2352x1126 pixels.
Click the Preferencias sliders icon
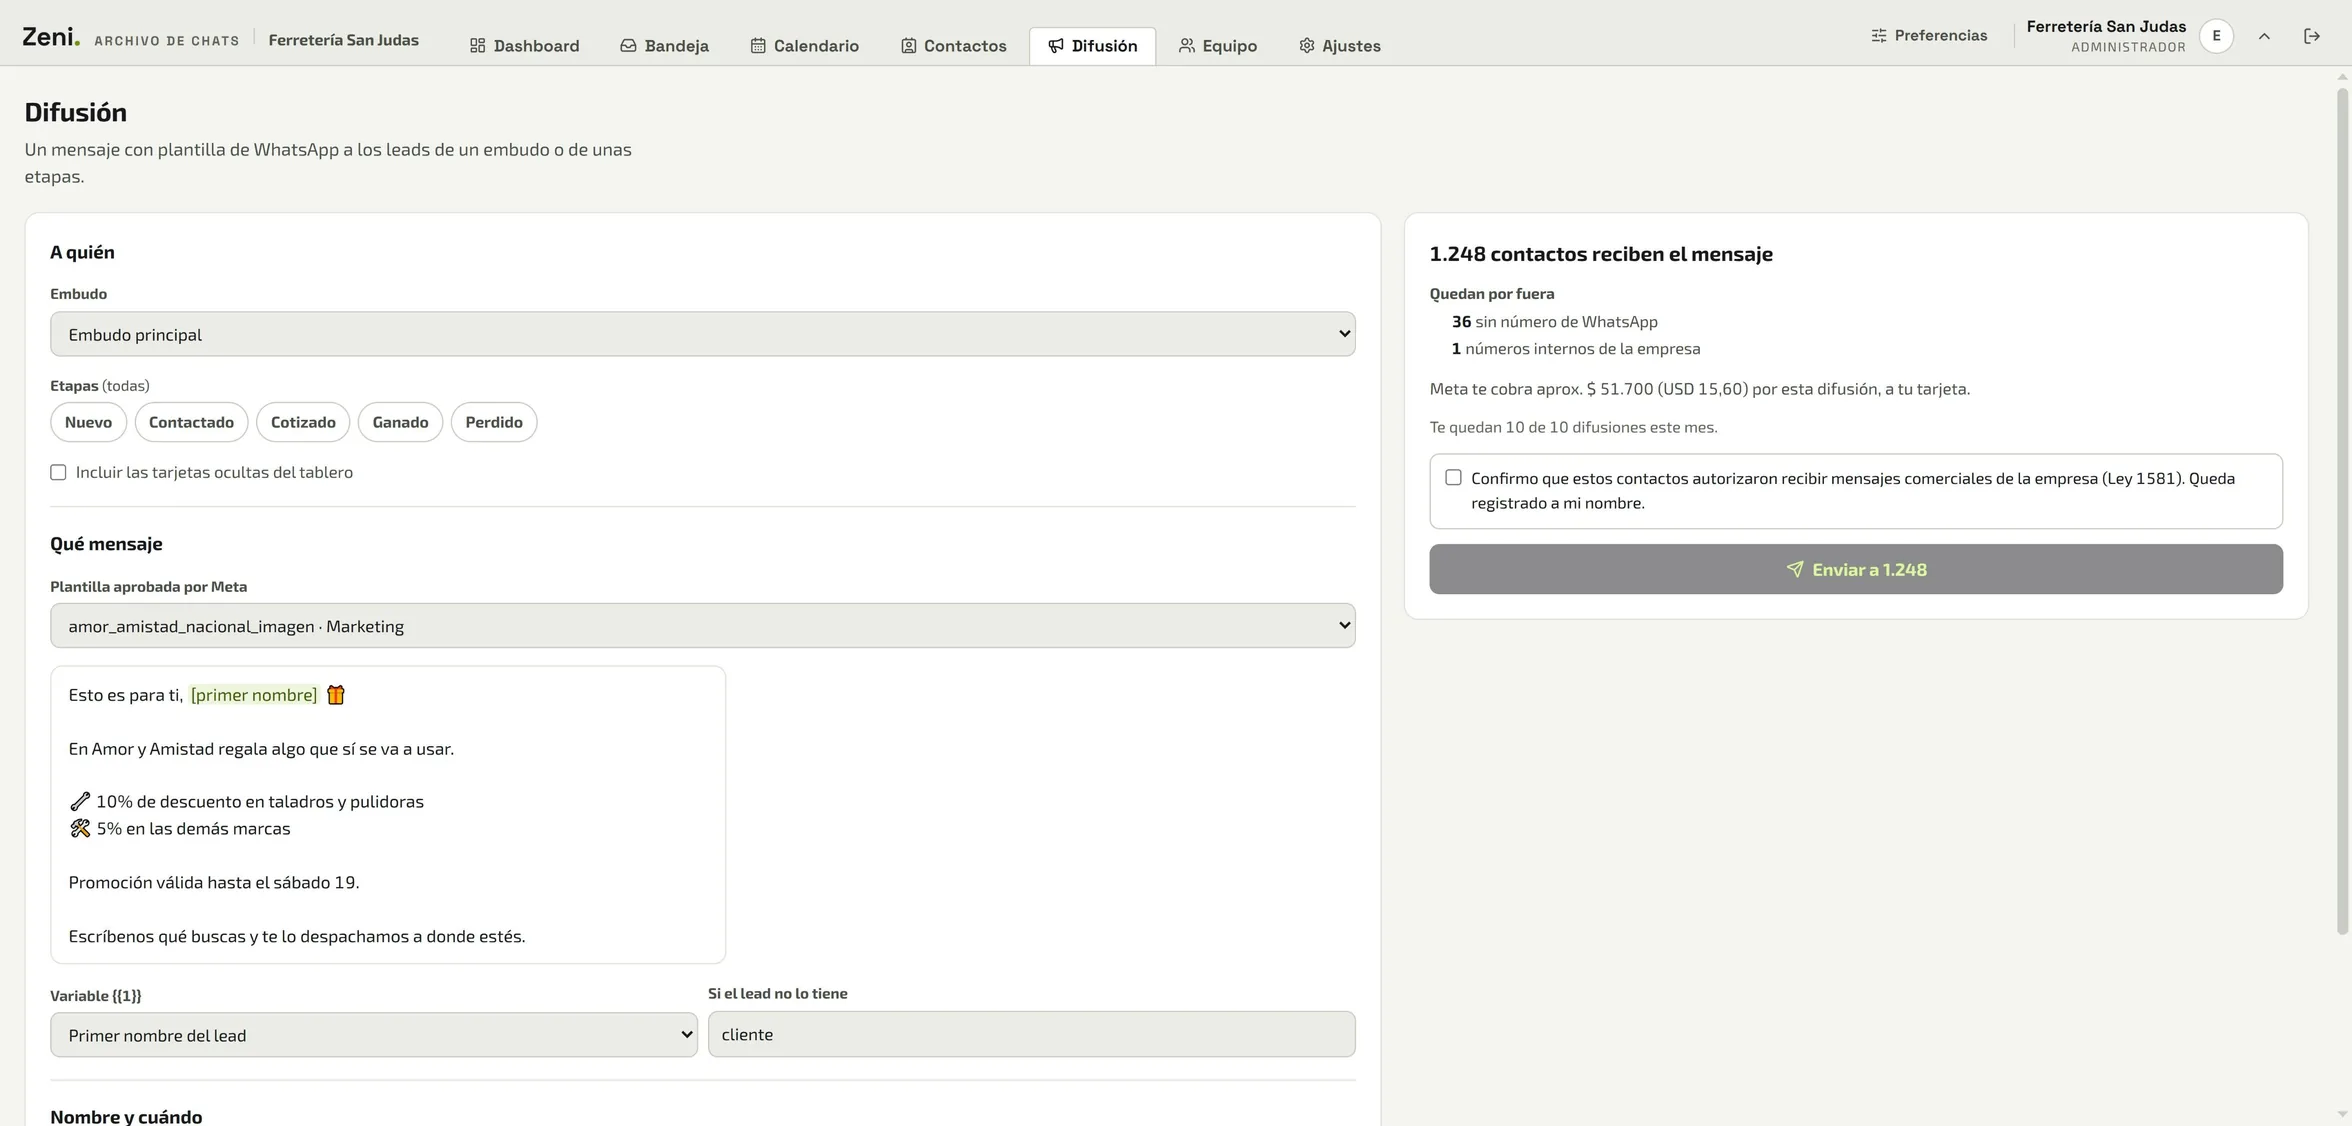pos(1879,36)
